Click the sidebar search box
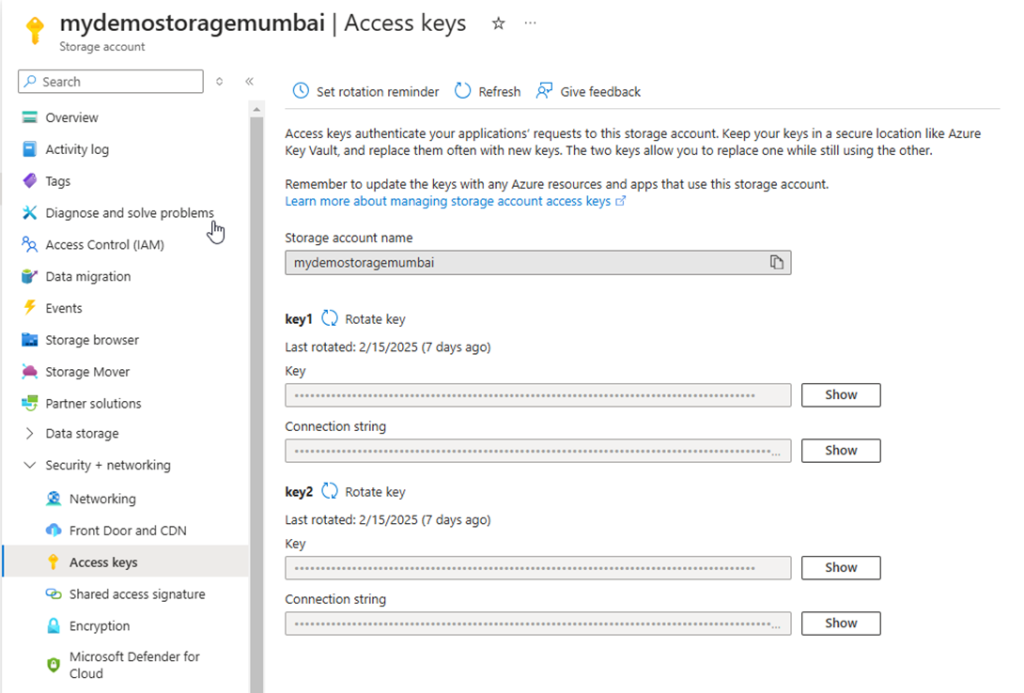This screenshot has width=1024, height=693. pyautogui.click(x=110, y=81)
